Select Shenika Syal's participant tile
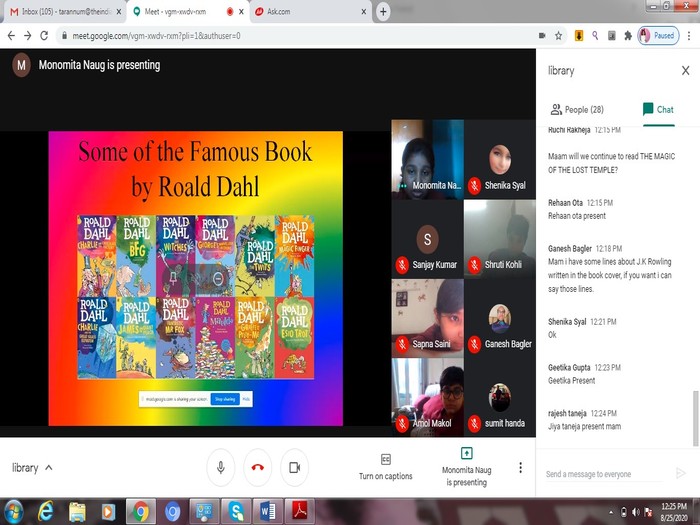Image resolution: width=700 pixels, height=525 pixels. click(500, 159)
